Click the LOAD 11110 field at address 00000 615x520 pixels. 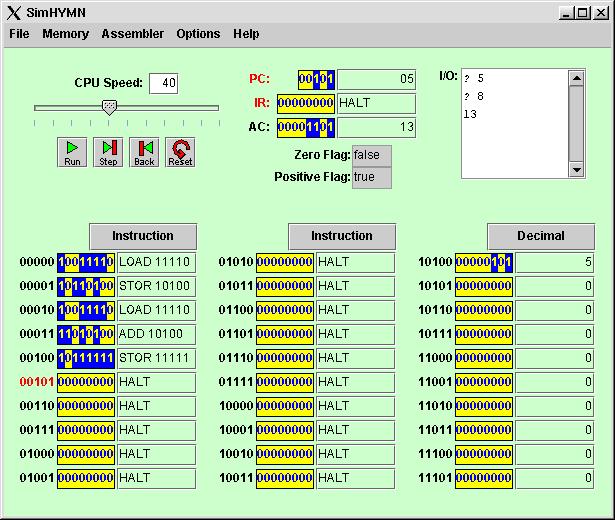(156, 262)
